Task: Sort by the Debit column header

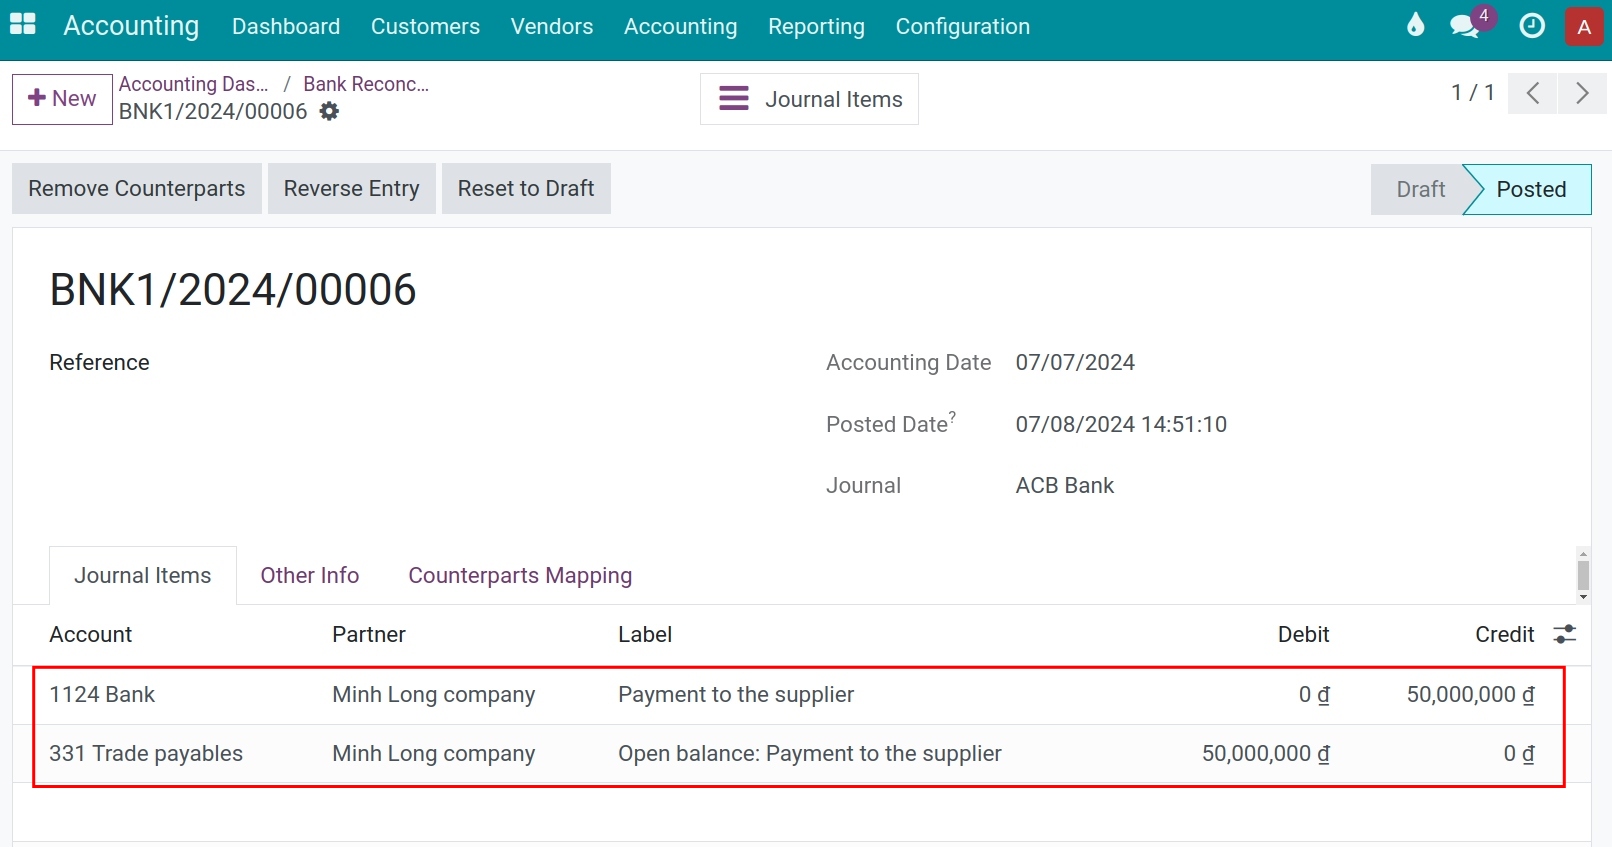Action: [x=1303, y=634]
